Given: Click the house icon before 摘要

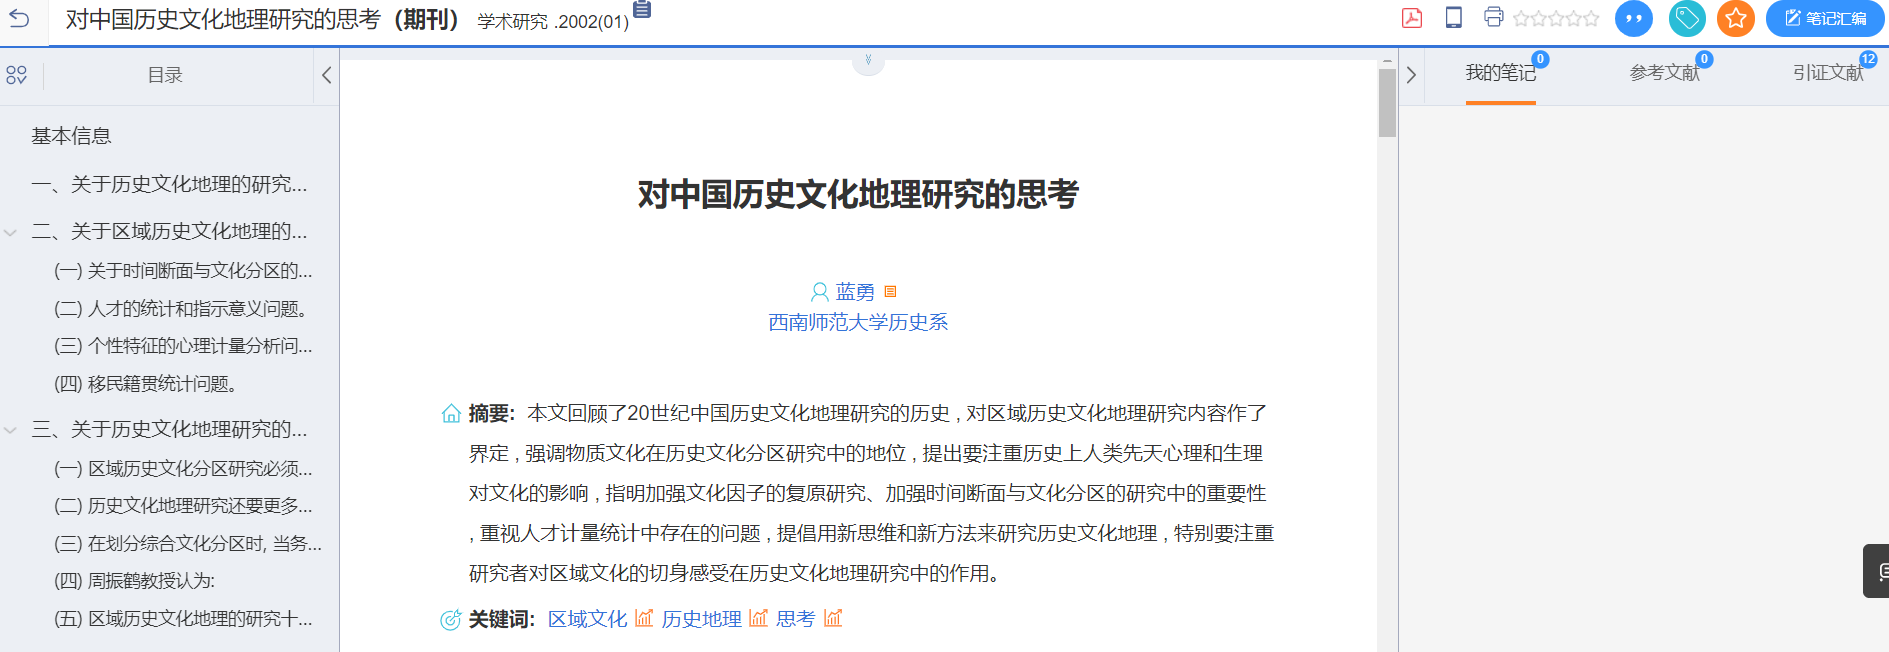Looking at the screenshot, I should [x=451, y=414].
